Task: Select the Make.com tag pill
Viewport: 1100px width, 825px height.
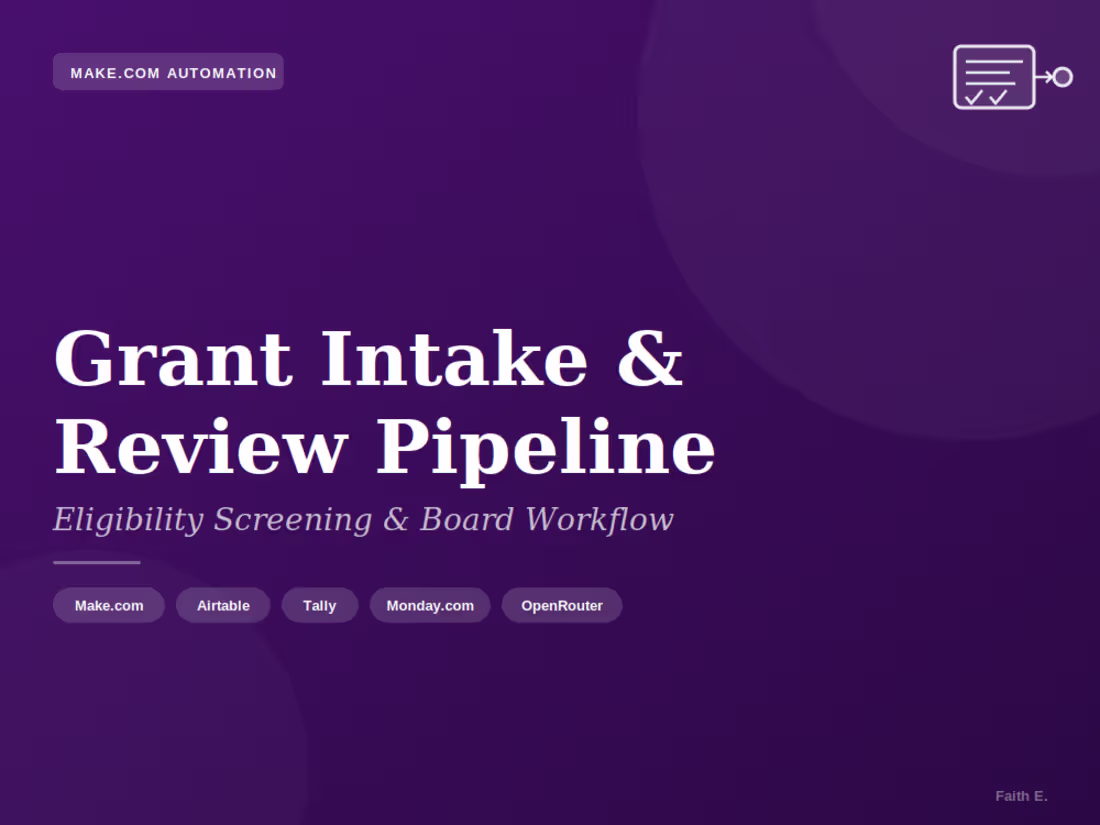Action: pyautogui.click(x=109, y=605)
